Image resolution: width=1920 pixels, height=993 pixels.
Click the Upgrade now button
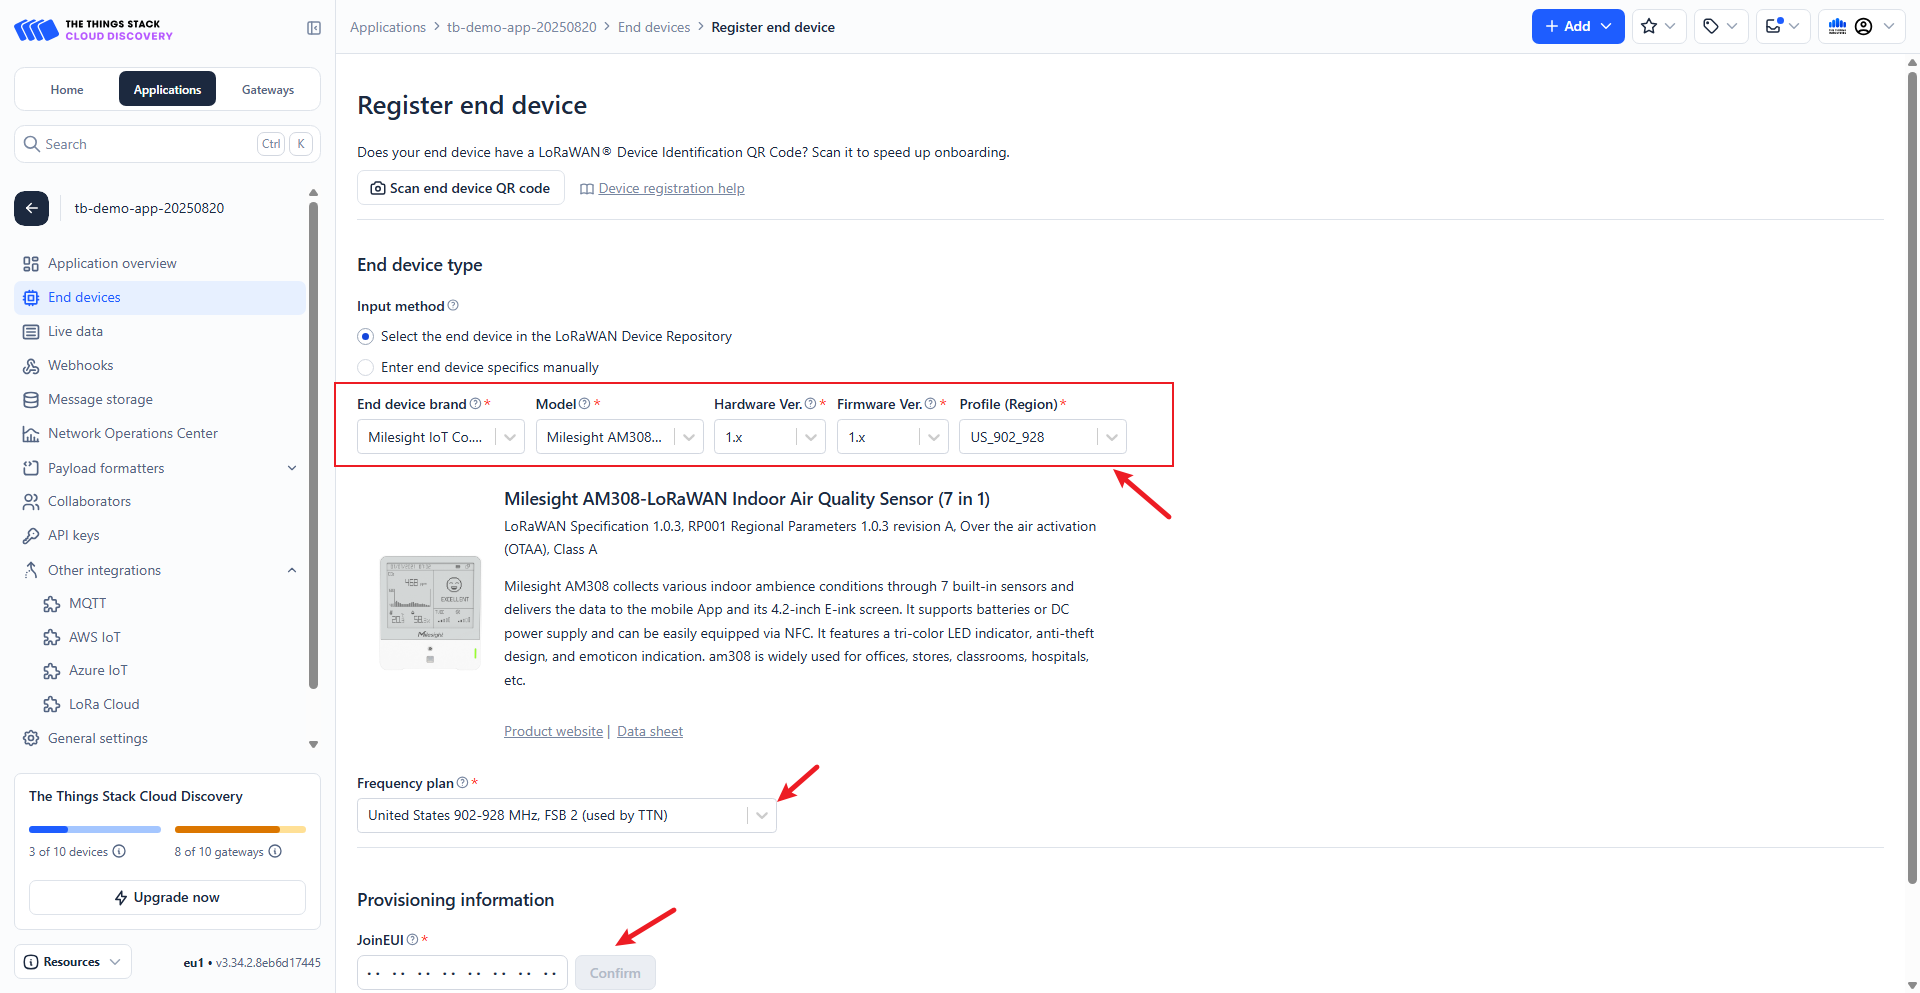pyautogui.click(x=167, y=898)
